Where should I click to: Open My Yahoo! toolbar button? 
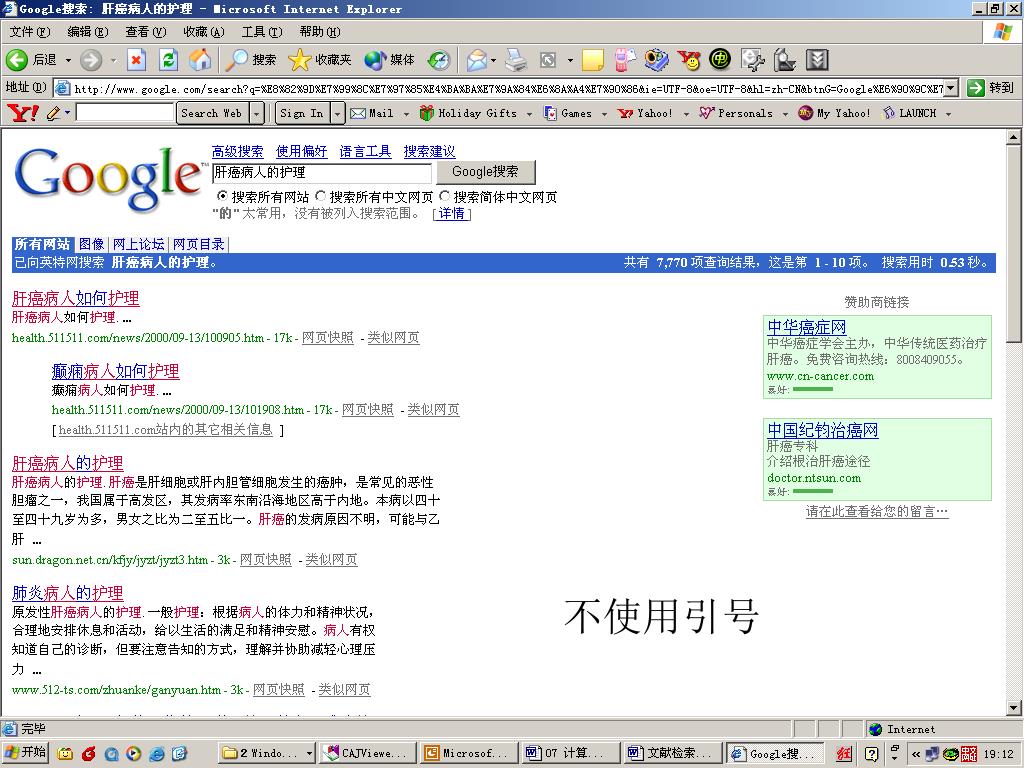834,113
